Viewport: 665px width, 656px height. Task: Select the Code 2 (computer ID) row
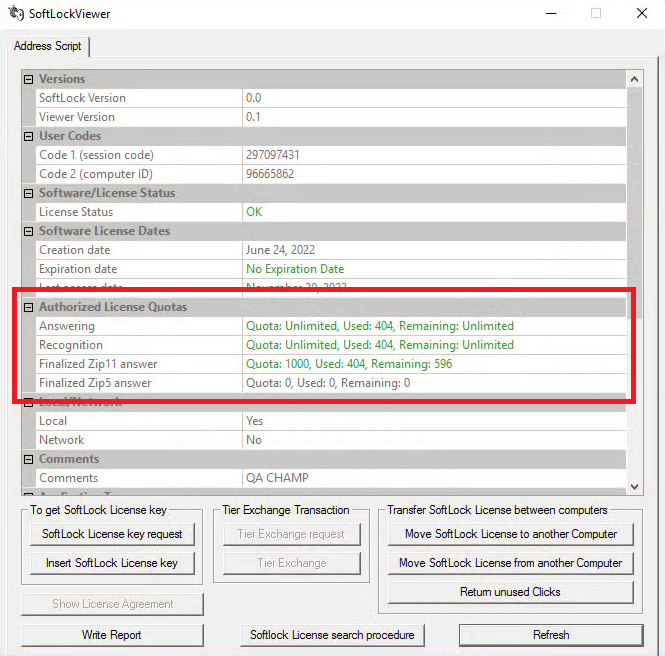331,174
